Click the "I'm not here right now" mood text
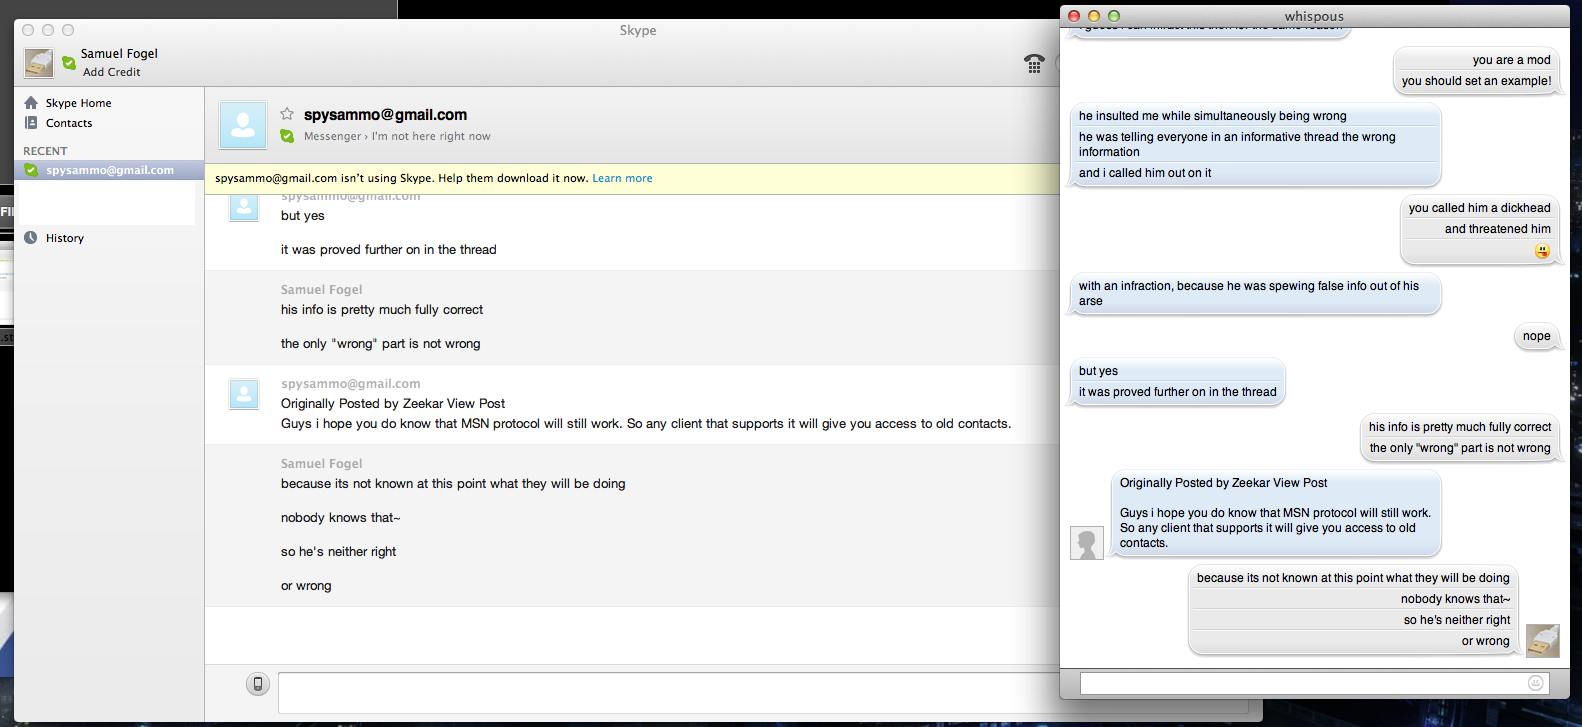This screenshot has height=727, width=1582. coord(431,136)
